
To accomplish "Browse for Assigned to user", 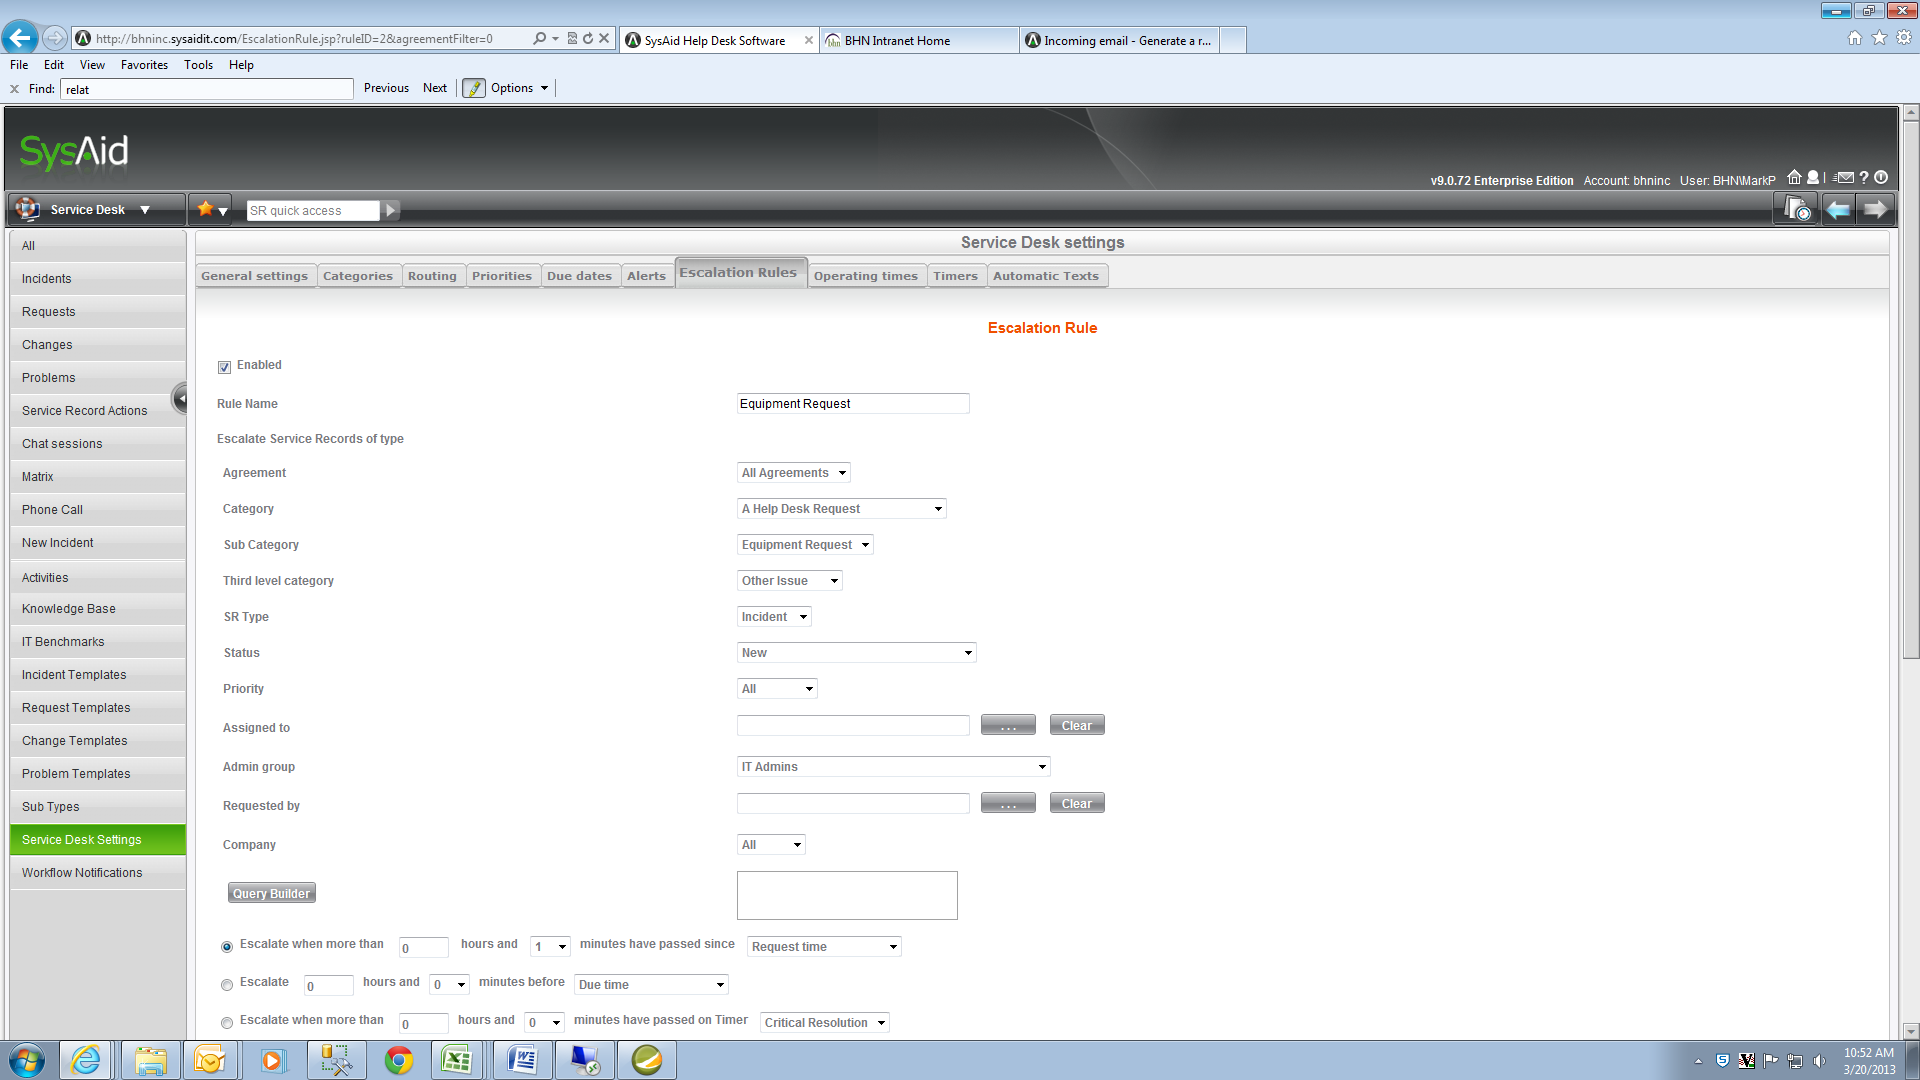I will (1008, 726).
